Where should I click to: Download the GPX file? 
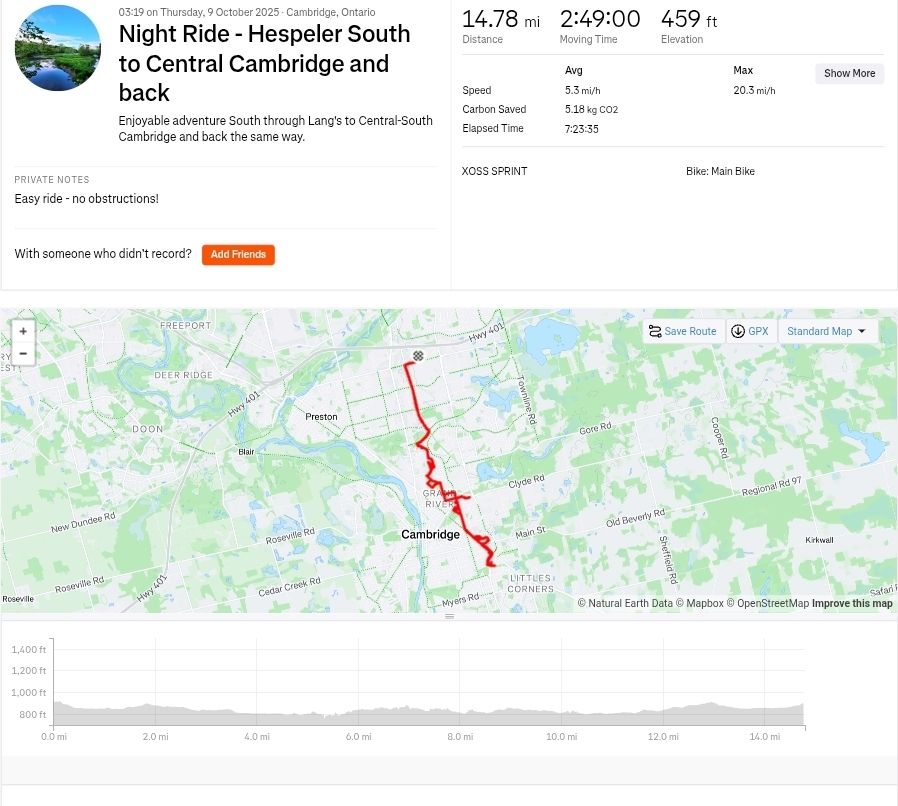coord(750,331)
